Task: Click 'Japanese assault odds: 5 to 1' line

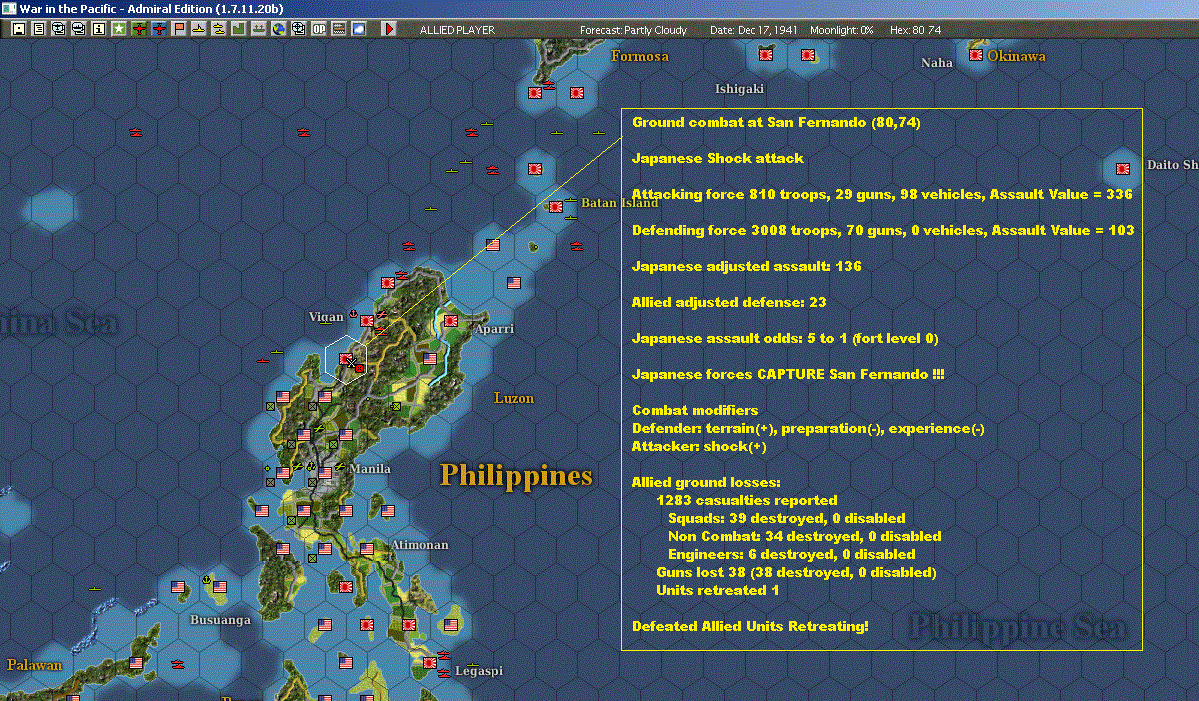Action: pyautogui.click(x=785, y=338)
